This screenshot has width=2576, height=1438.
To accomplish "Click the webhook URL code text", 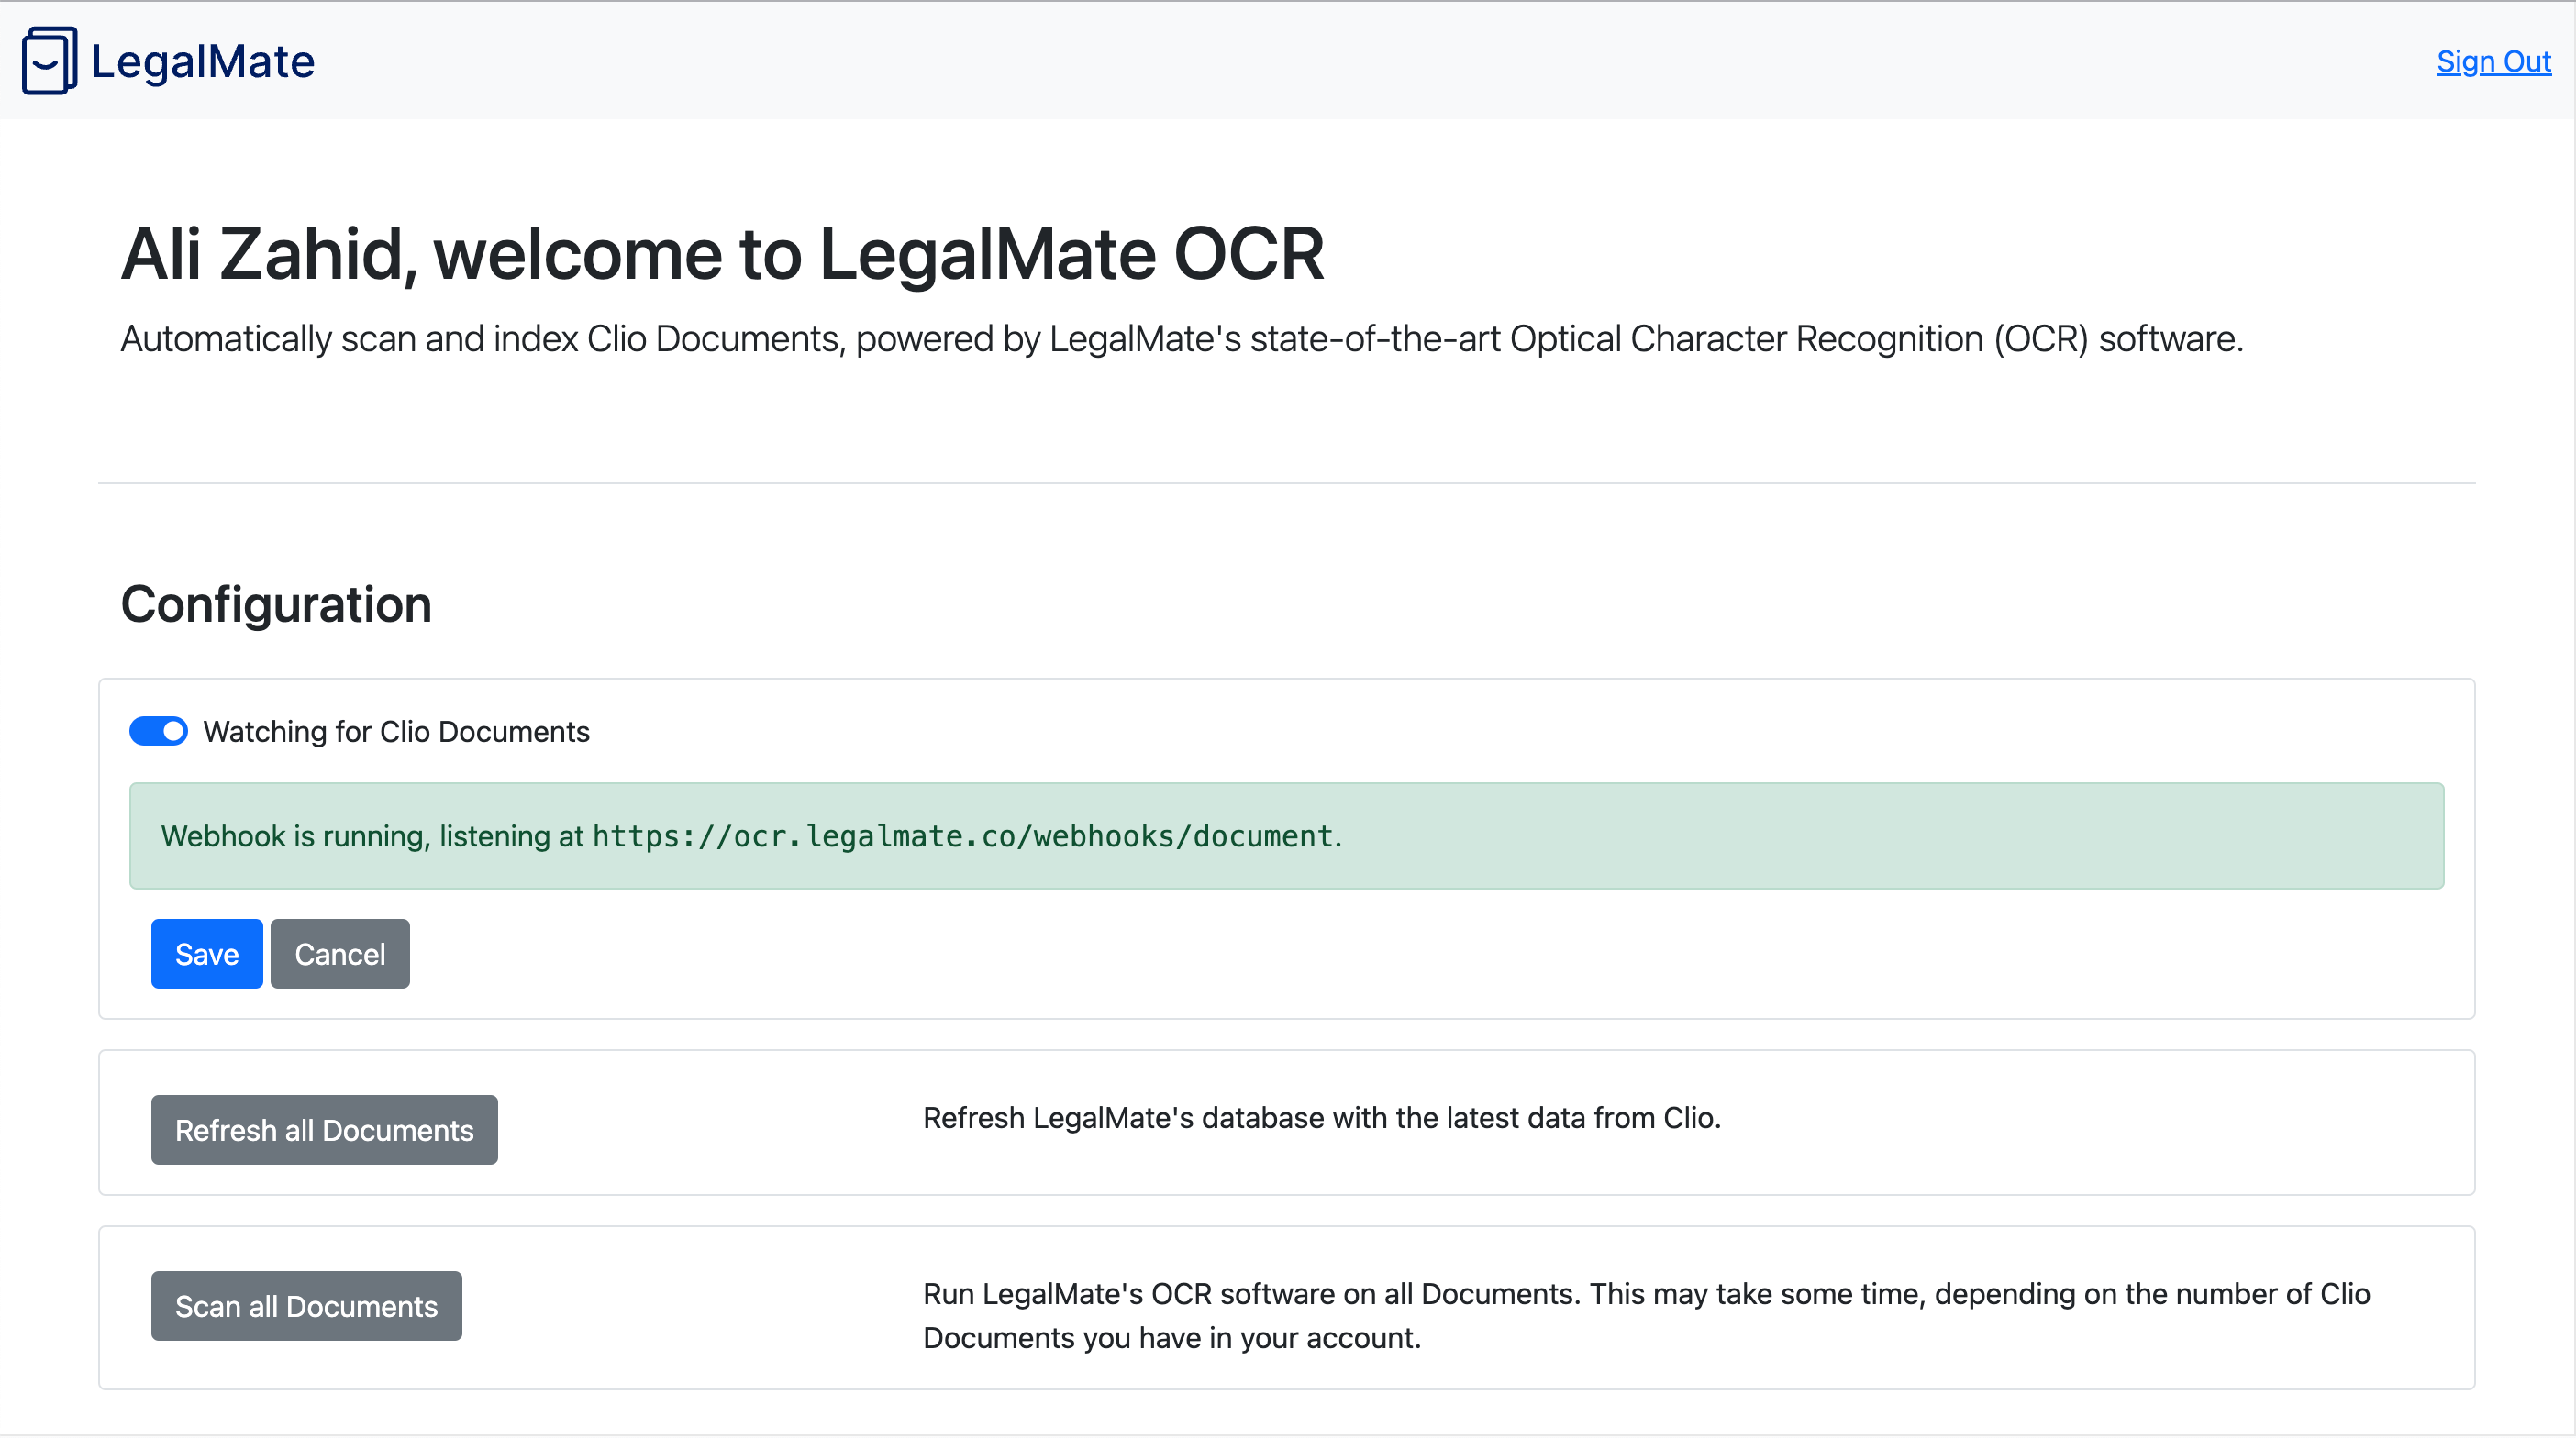I will (x=962, y=836).
